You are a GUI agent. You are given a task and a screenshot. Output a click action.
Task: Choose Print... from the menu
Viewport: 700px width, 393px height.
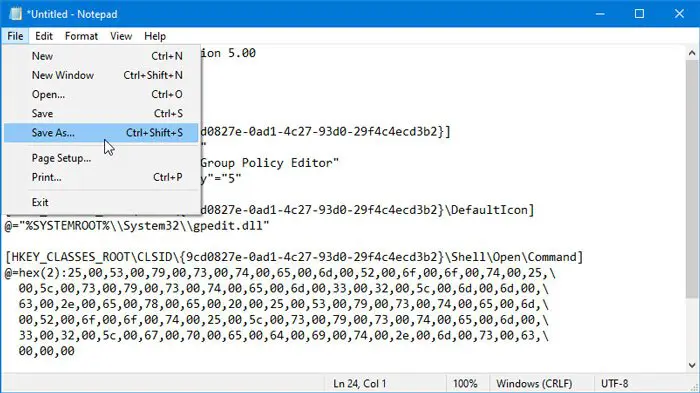tap(101, 177)
